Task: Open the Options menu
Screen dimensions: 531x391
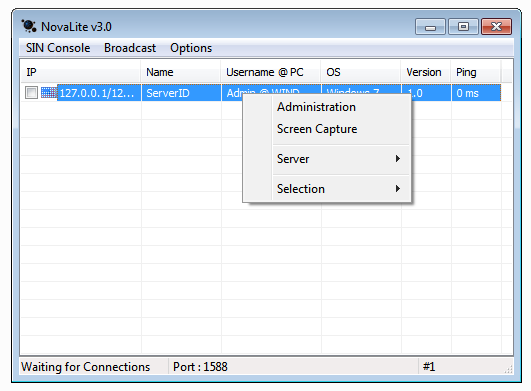Action: [x=191, y=48]
